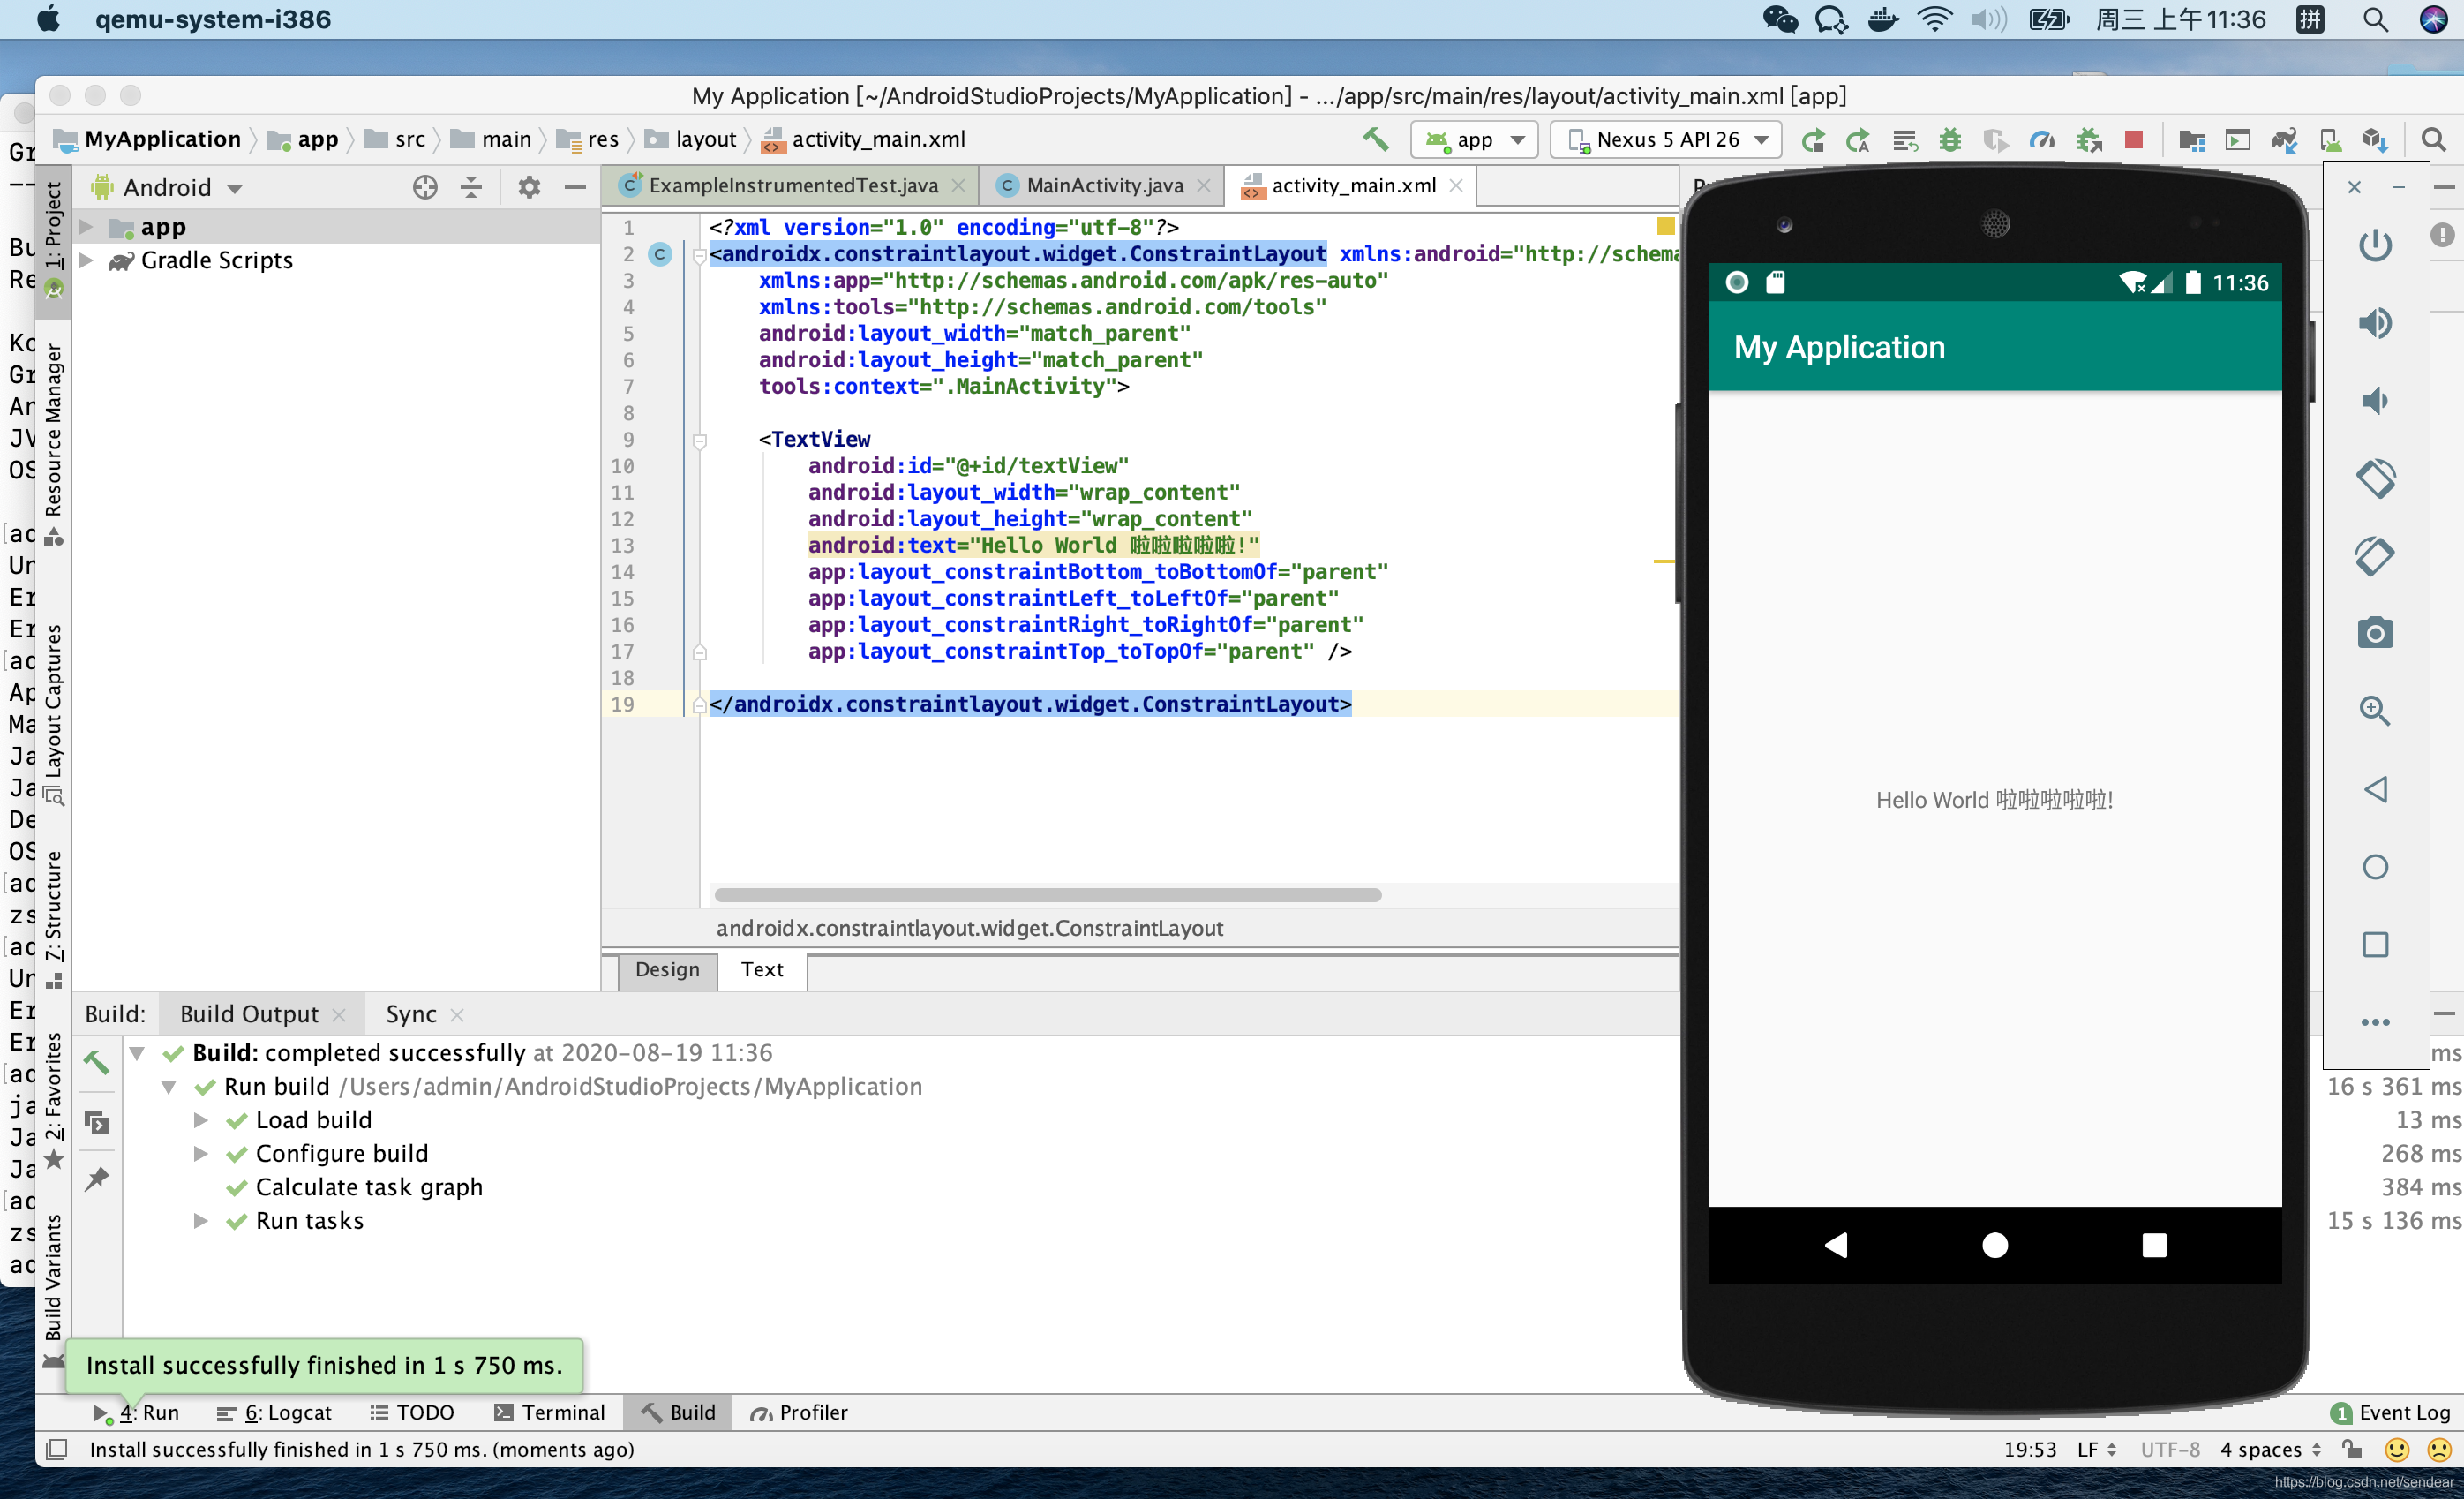Open line separator LF selector

point(2096,1449)
